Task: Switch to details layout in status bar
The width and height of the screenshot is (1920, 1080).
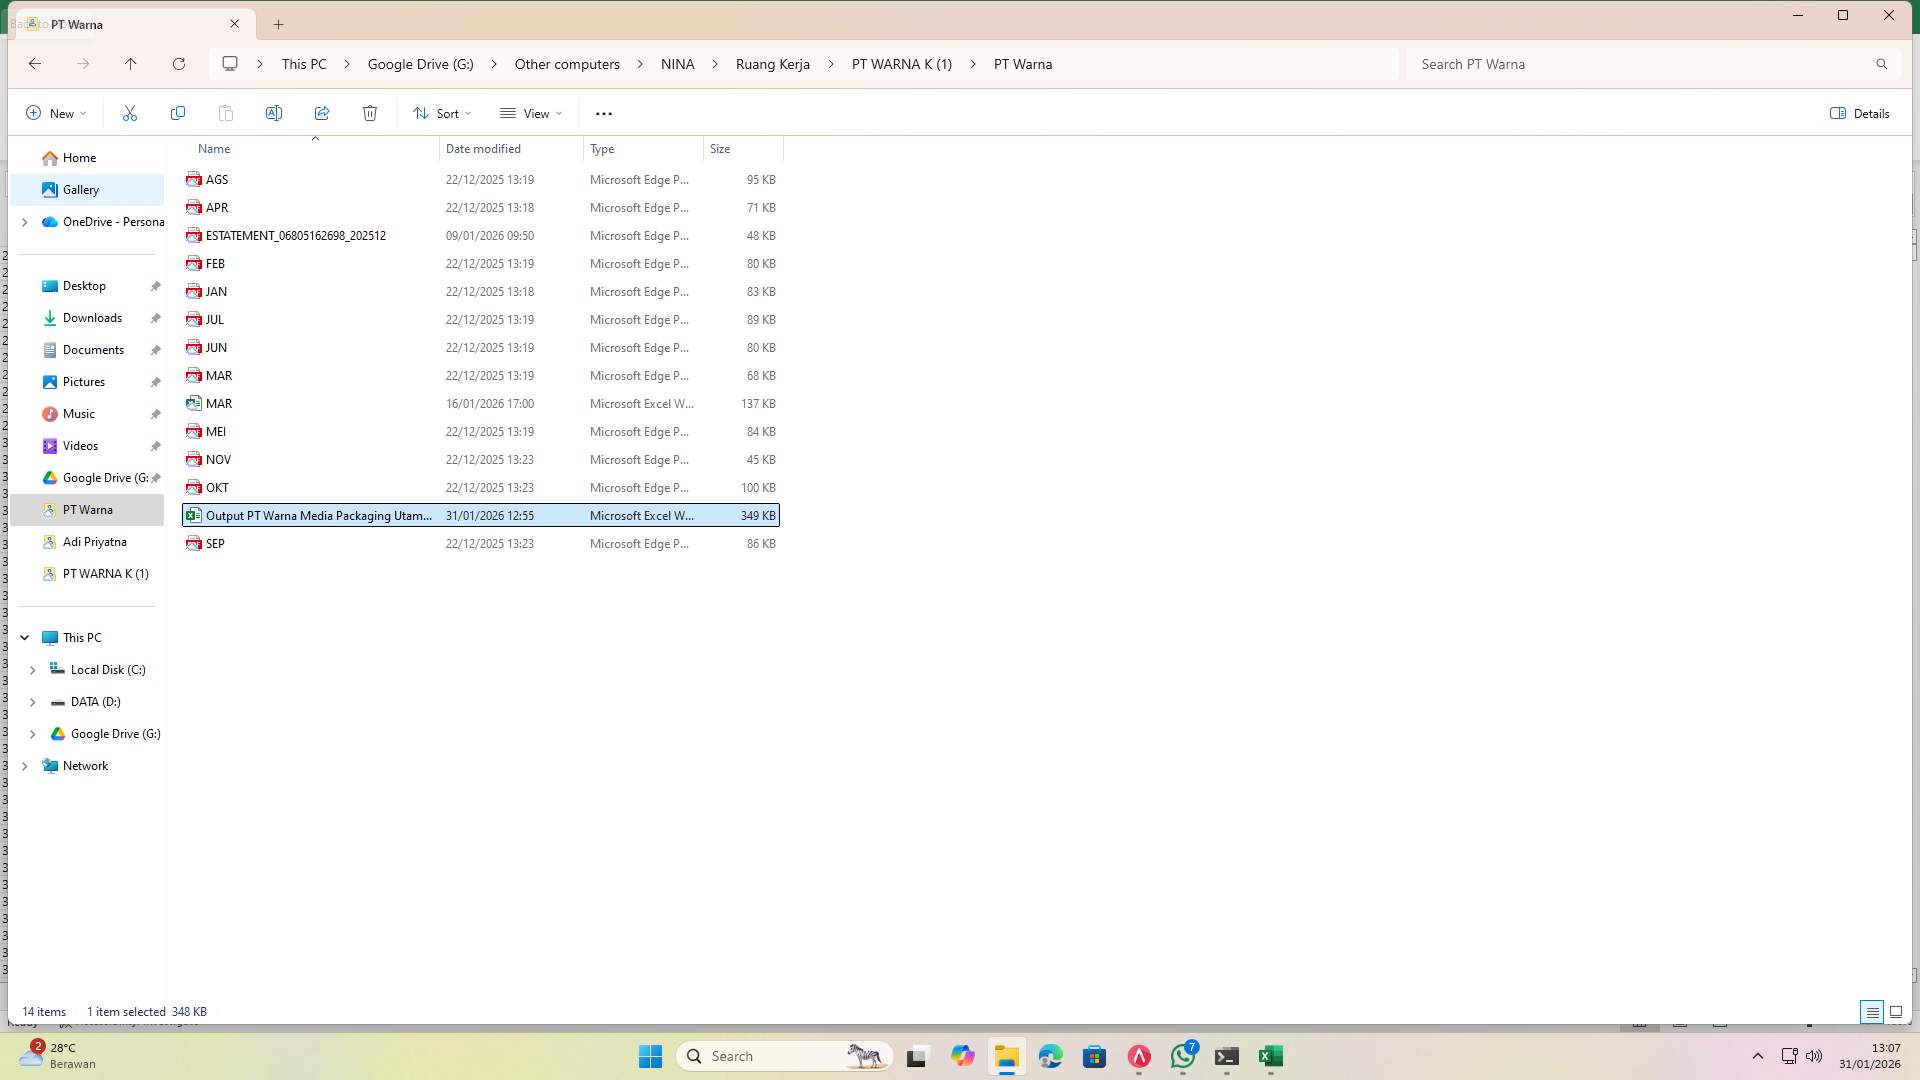Action: 1872,1011
